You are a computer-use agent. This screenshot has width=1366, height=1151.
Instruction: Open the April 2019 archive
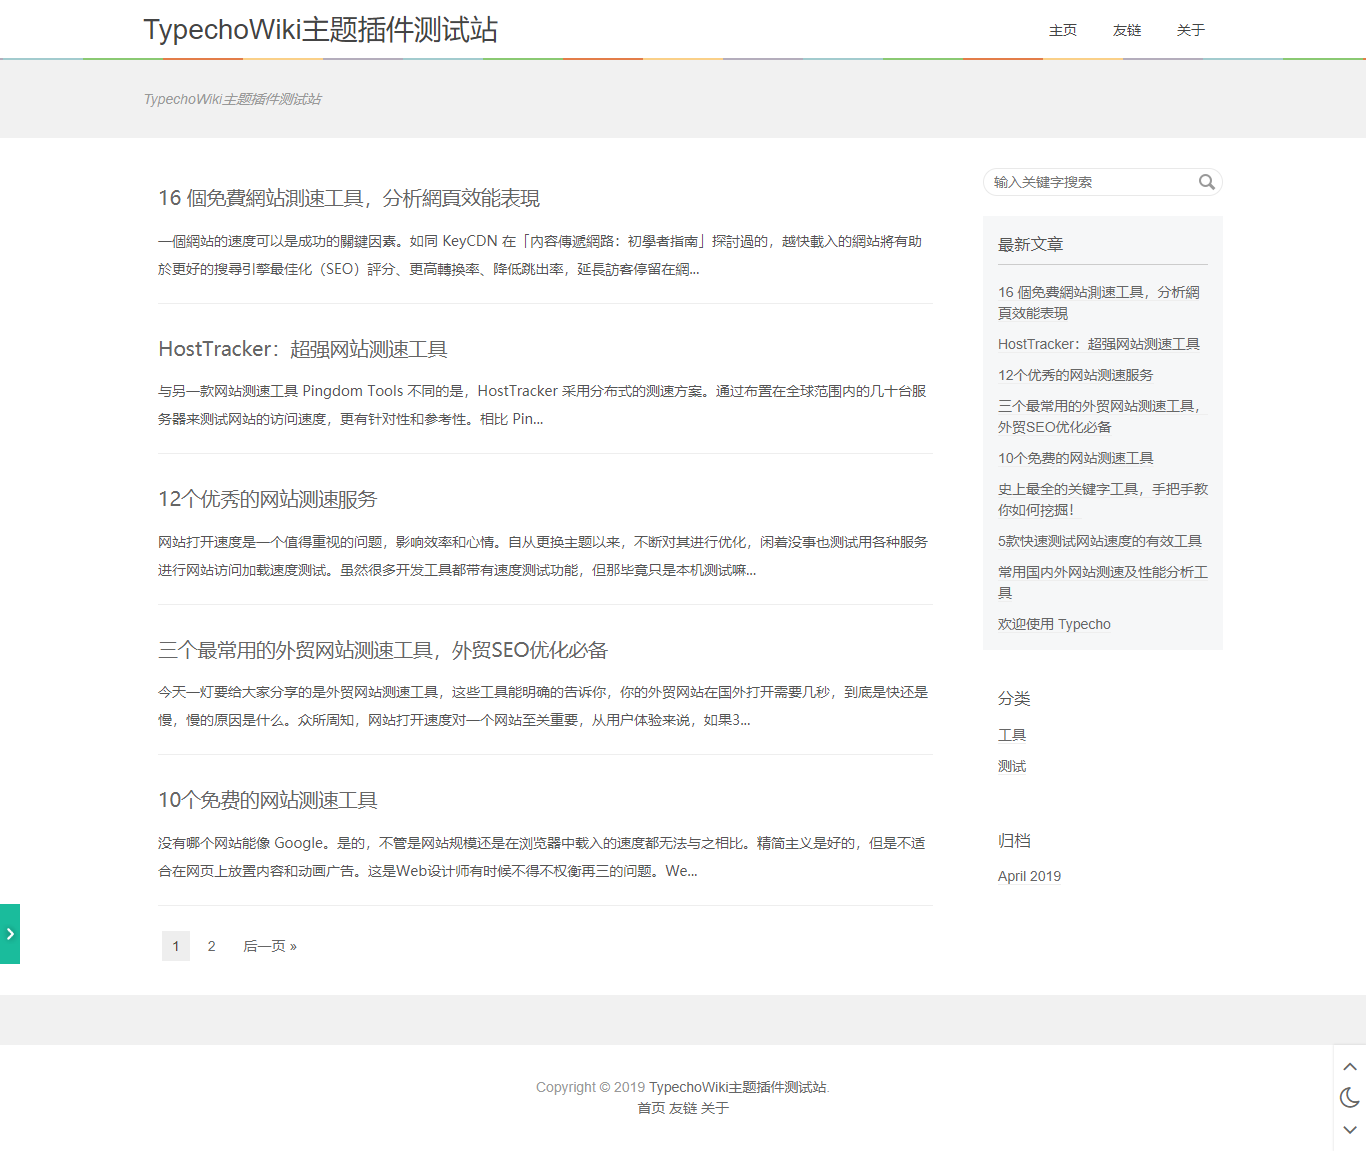coord(1029,876)
